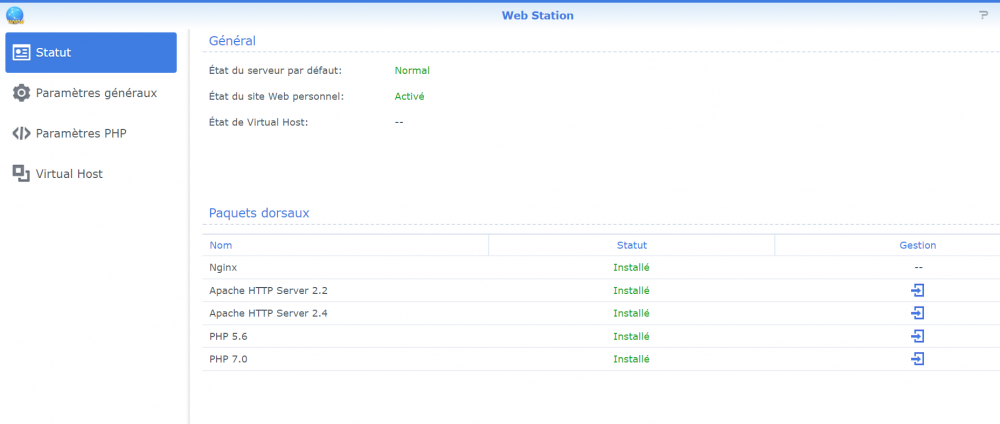Click the Virtual Host overlapping squares icon
This screenshot has height=424, width=1000.
tap(21, 173)
